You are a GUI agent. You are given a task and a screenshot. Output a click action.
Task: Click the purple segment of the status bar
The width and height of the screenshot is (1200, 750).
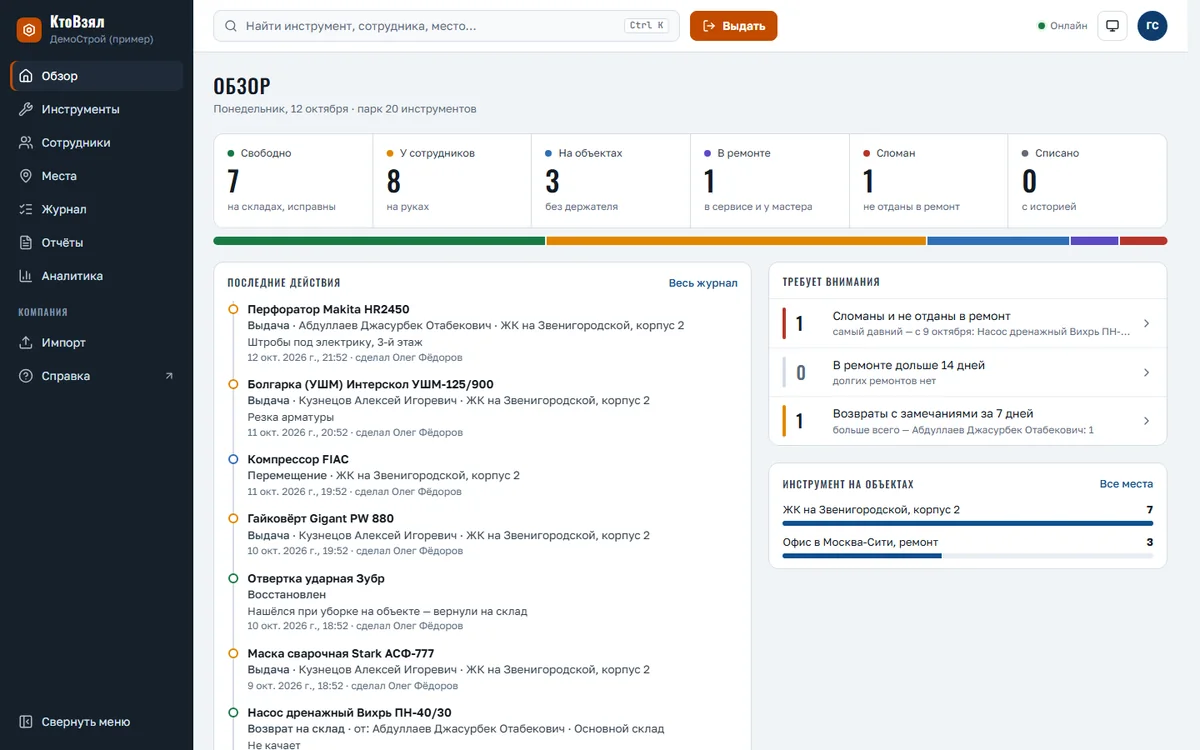click(1094, 241)
